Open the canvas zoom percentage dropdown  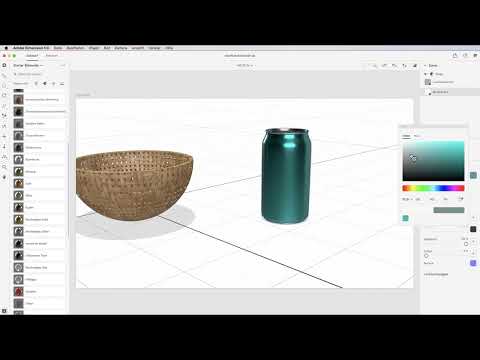click(245, 65)
